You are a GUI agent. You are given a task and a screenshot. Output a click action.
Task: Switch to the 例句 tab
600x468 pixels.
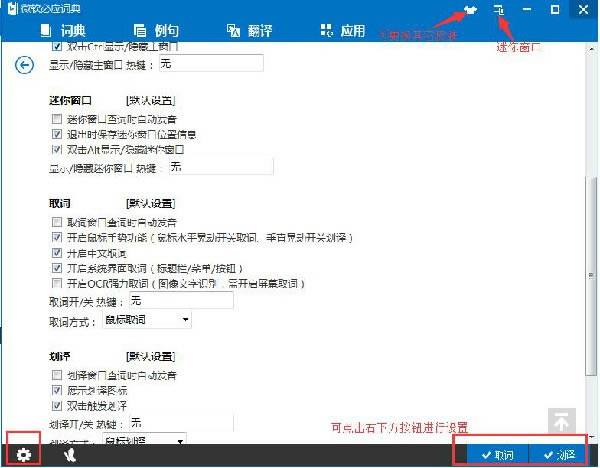tap(157, 31)
